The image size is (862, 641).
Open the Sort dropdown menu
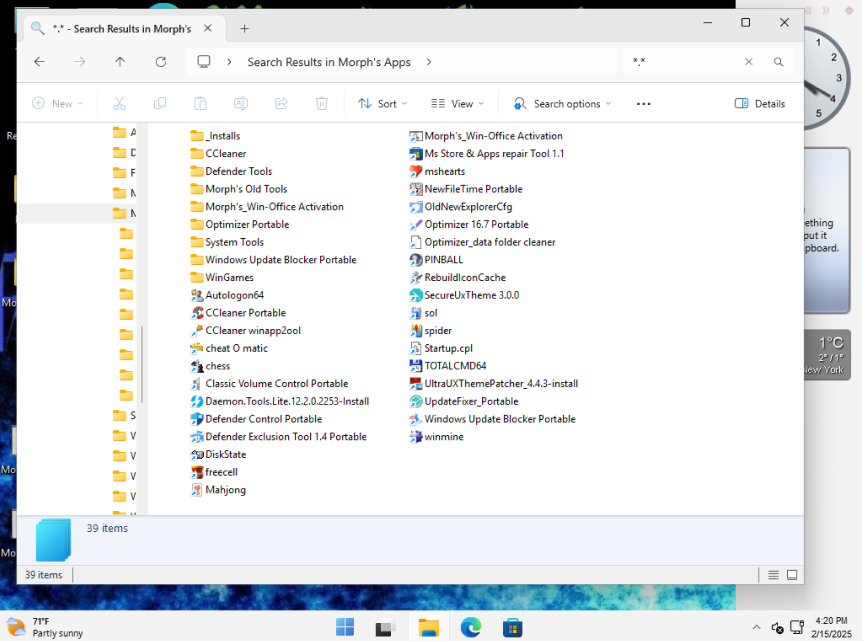pos(383,103)
